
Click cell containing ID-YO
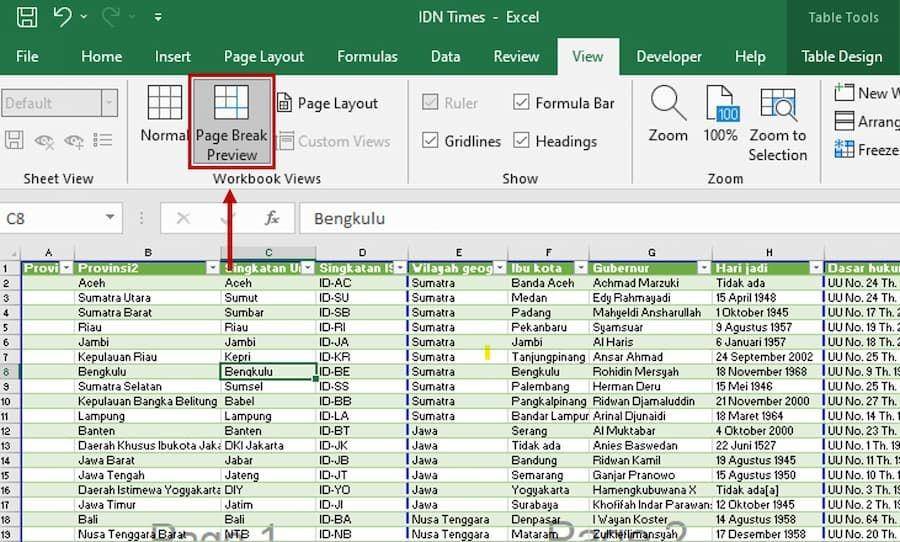(362, 490)
